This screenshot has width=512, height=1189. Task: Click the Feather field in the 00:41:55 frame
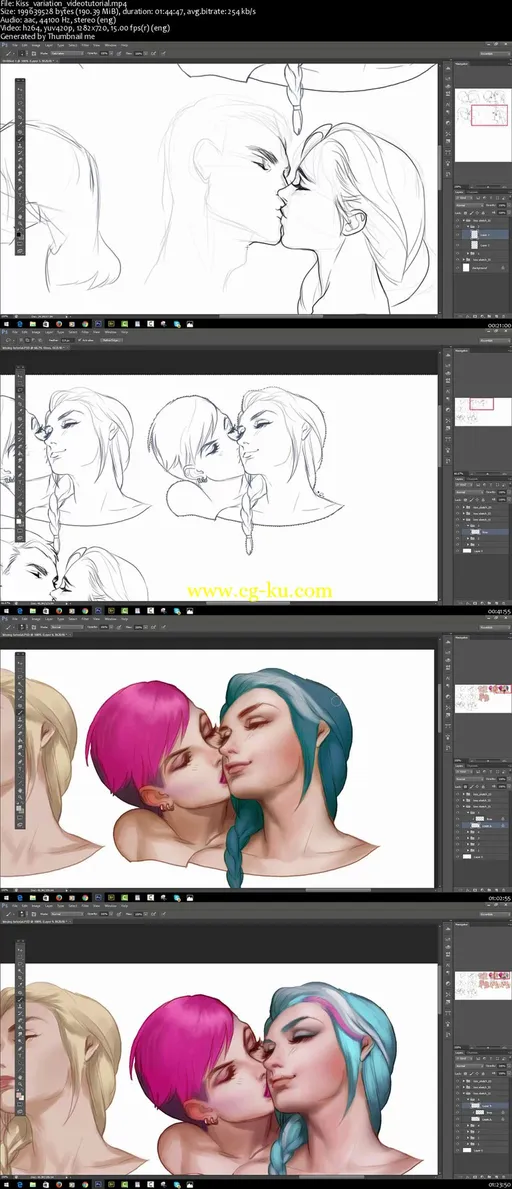(x=68, y=340)
